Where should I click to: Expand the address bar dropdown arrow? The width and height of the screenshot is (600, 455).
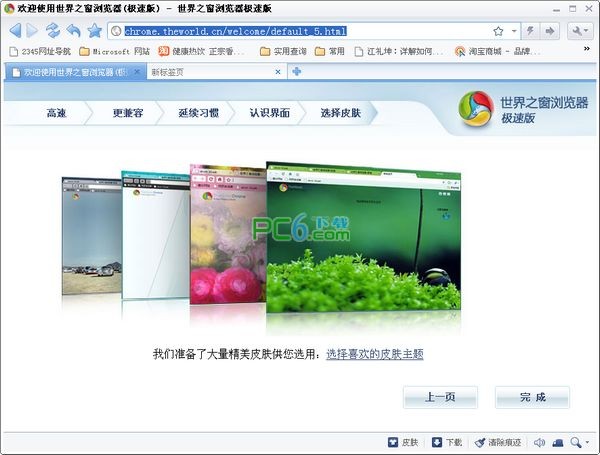point(514,31)
